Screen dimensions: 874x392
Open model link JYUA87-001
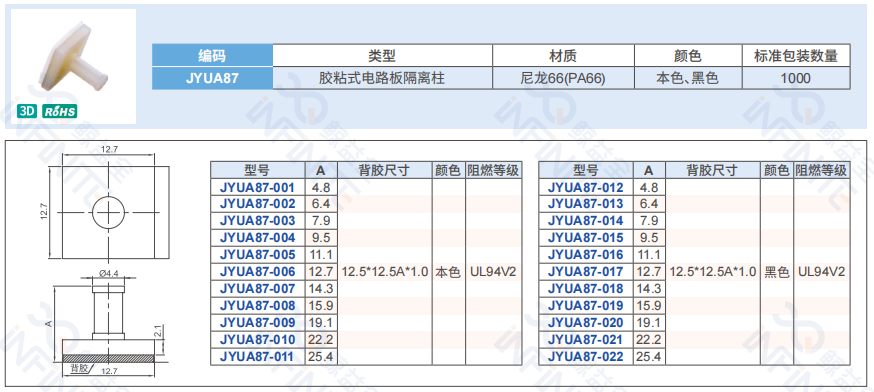point(258,187)
